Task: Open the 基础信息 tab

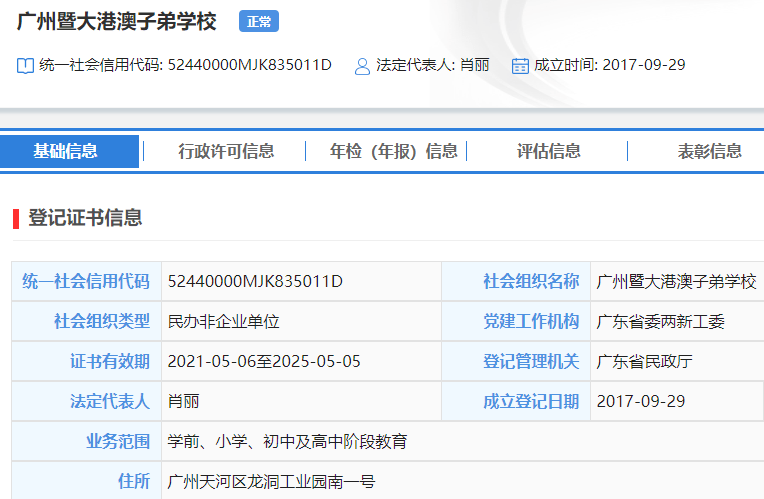Action: click(69, 151)
